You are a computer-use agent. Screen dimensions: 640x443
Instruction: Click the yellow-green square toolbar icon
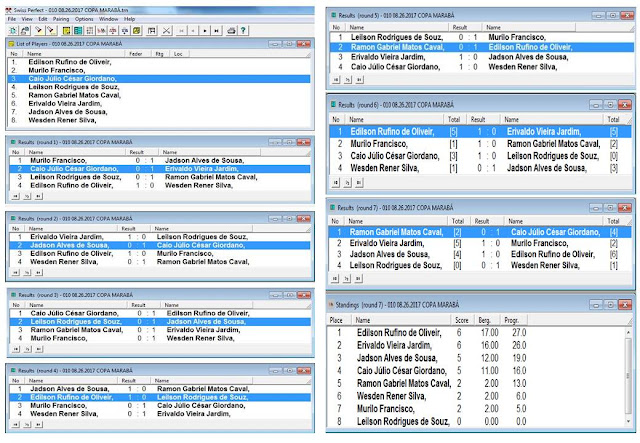pyautogui.click(x=136, y=30)
